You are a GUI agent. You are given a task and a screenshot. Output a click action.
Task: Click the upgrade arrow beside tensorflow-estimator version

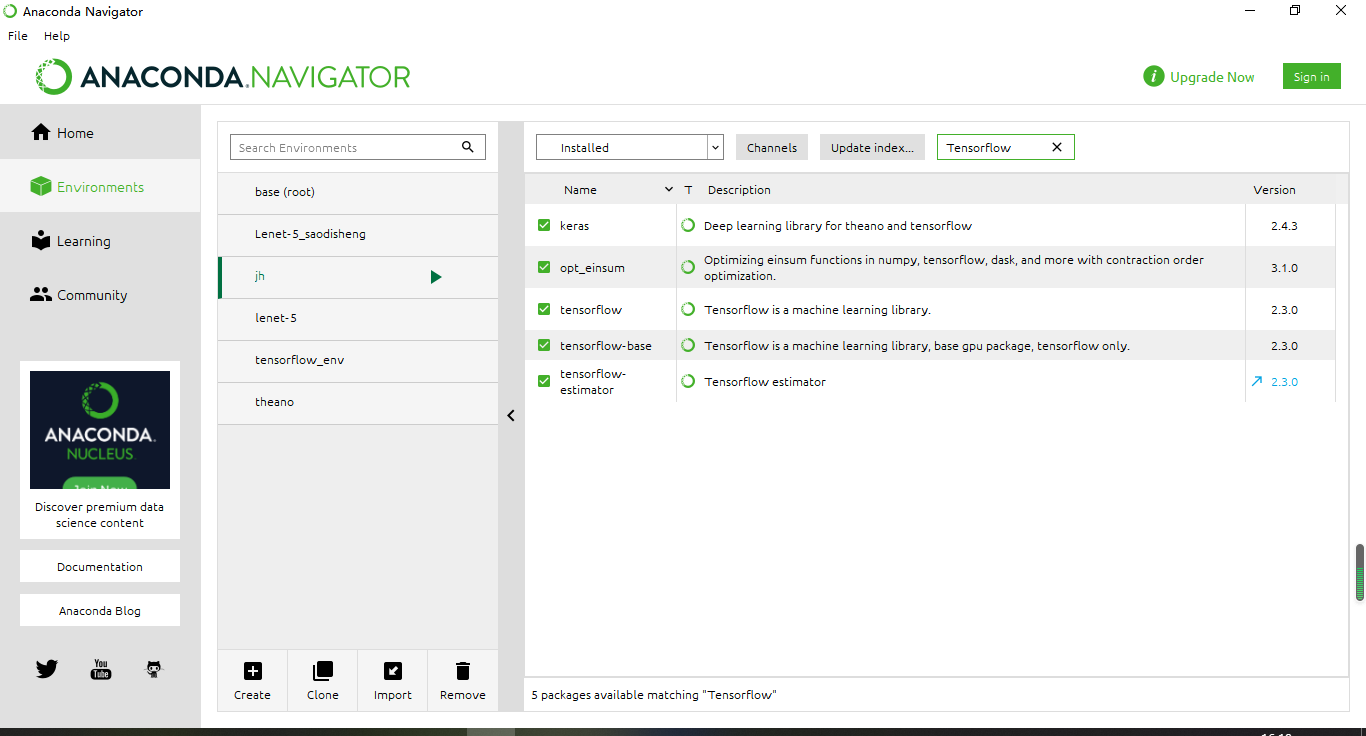(x=1257, y=381)
